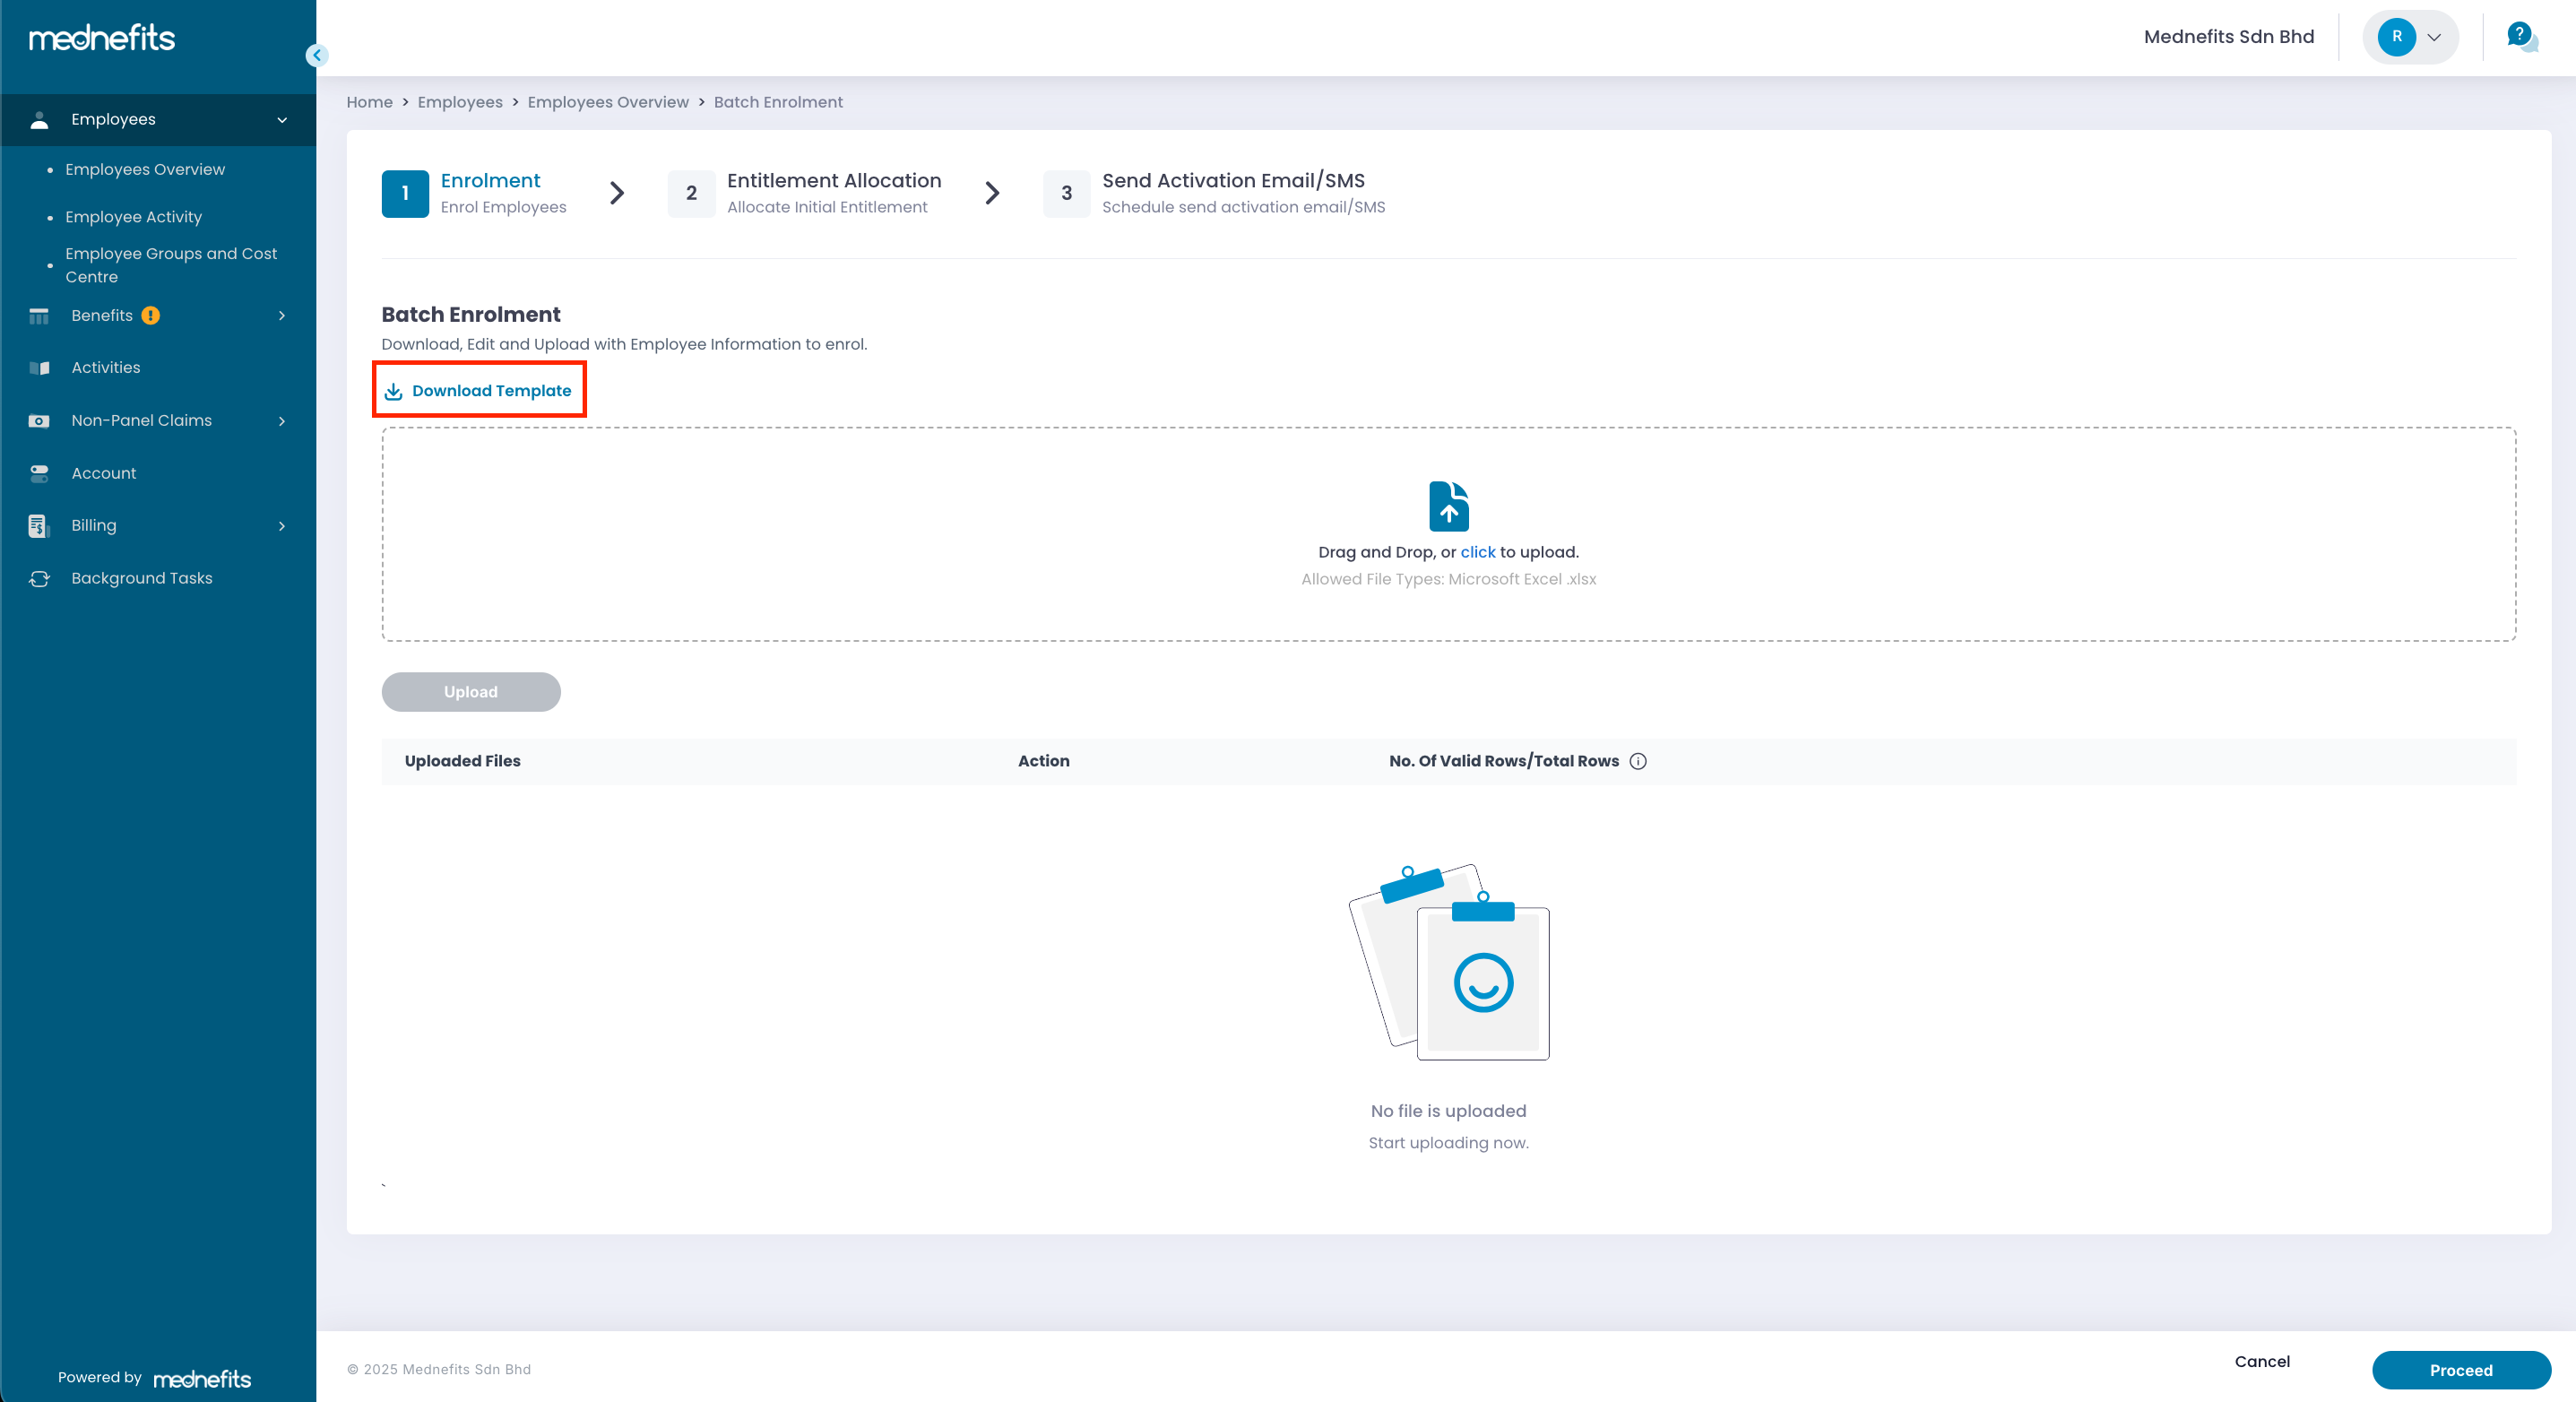Click the info icon beside Valid Rows header

click(1638, 761)
